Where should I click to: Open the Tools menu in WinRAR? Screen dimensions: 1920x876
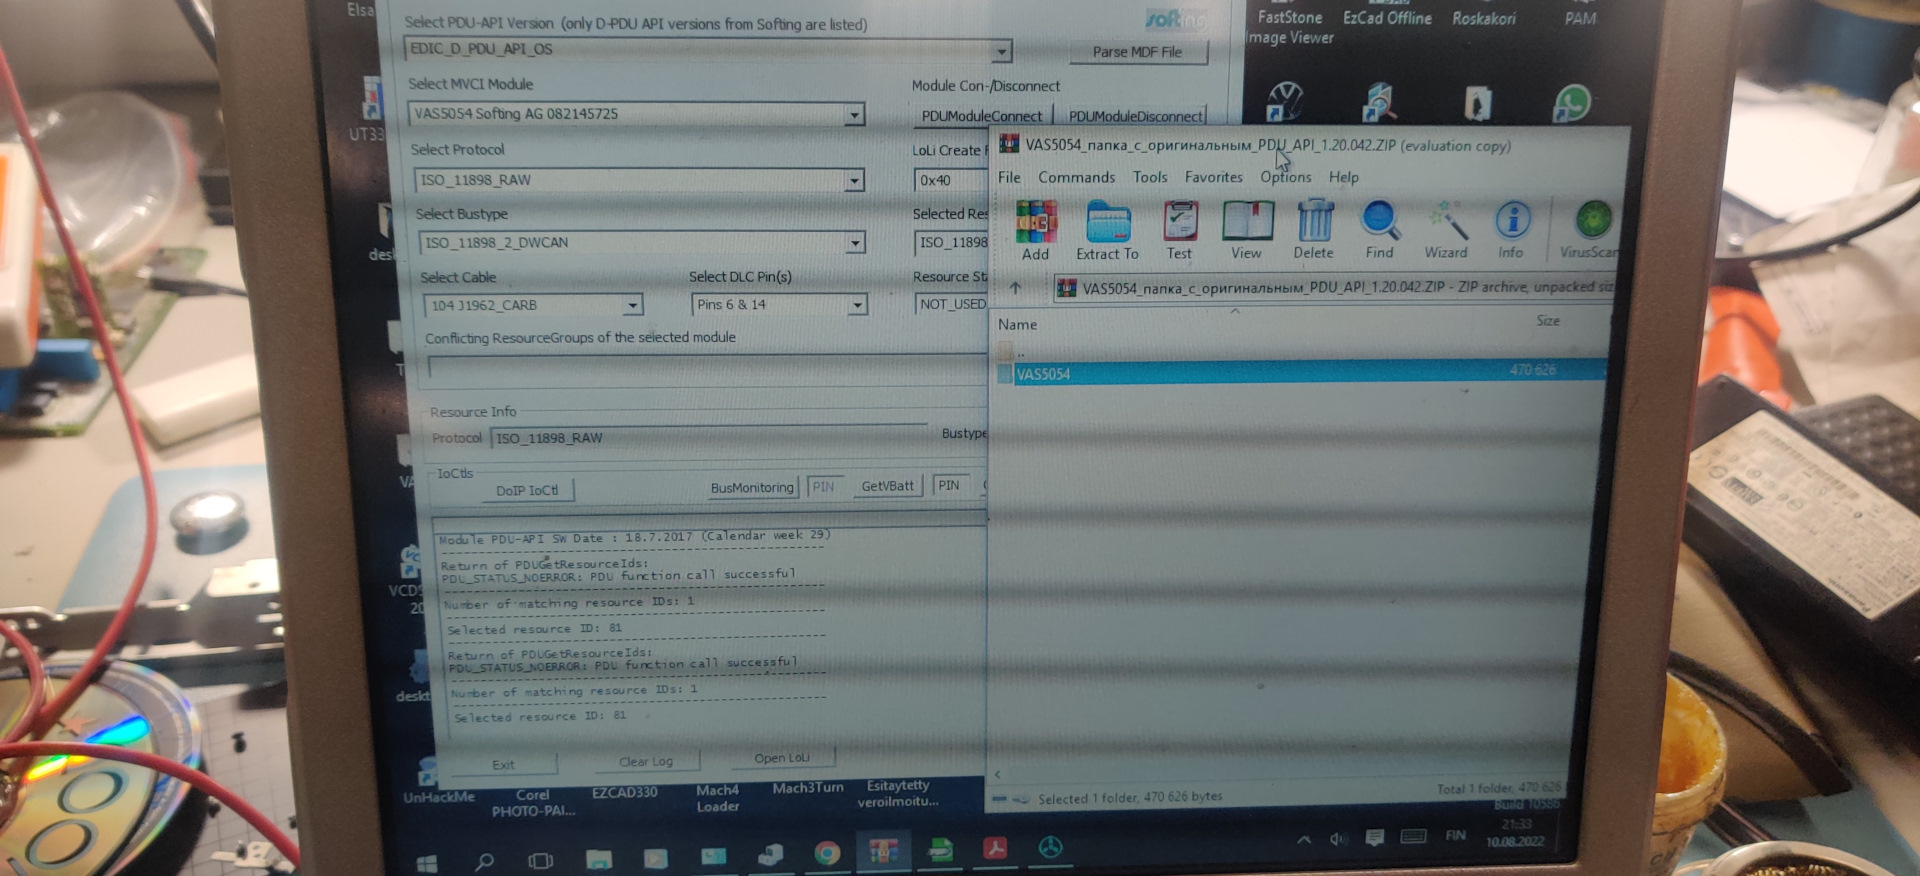click(x=1150, y=177)
